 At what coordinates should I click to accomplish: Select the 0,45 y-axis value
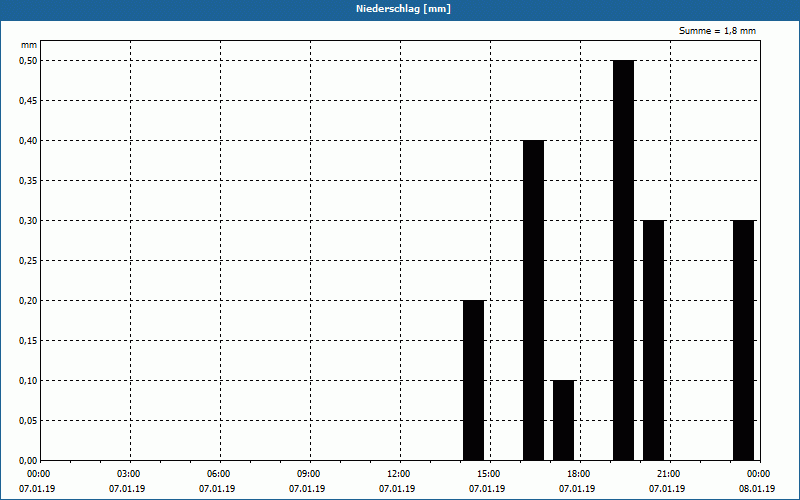coord(28,101)
